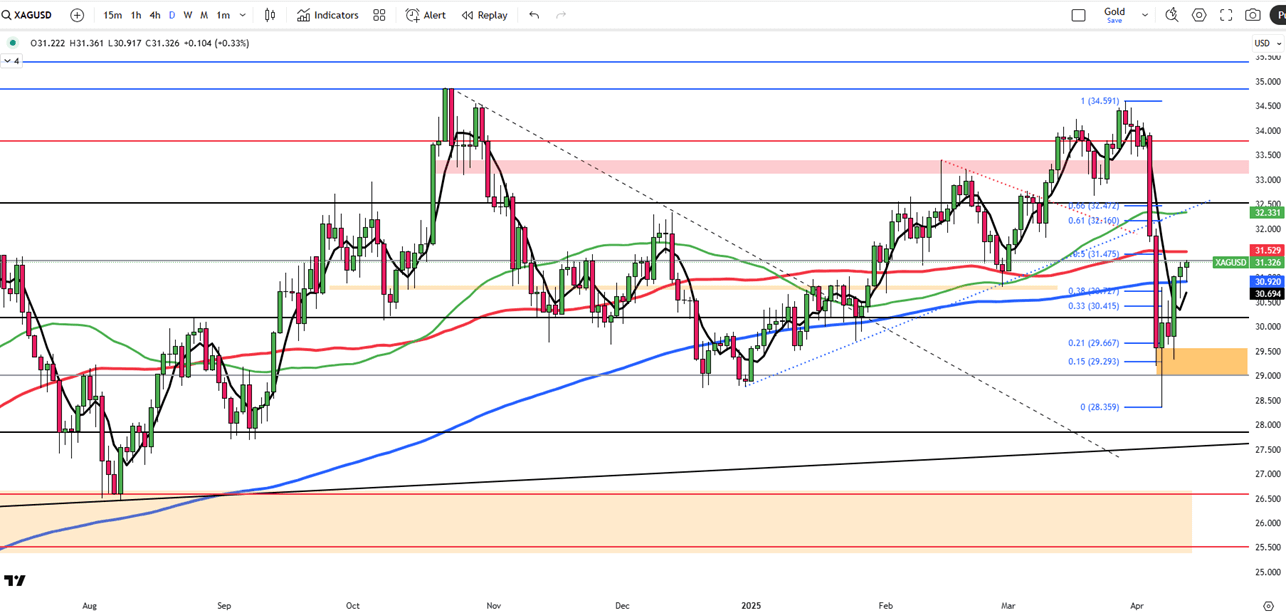The height and width of the screenshot is (613, 1286).
Task: Click the red 31.529 price label
Action: tap(1266, 250)
